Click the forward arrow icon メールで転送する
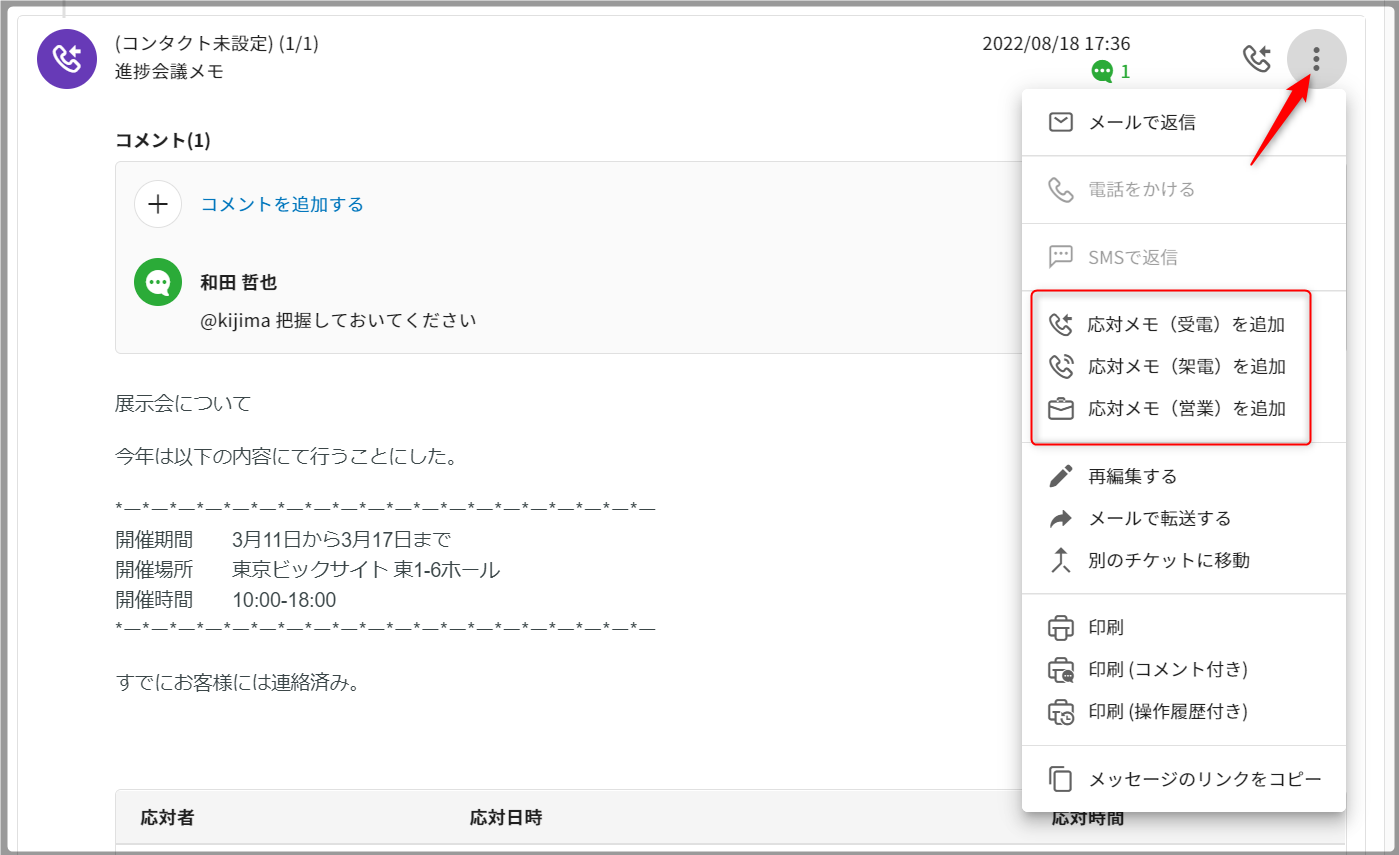The image size is (1399, 855). pos(1060,518)
